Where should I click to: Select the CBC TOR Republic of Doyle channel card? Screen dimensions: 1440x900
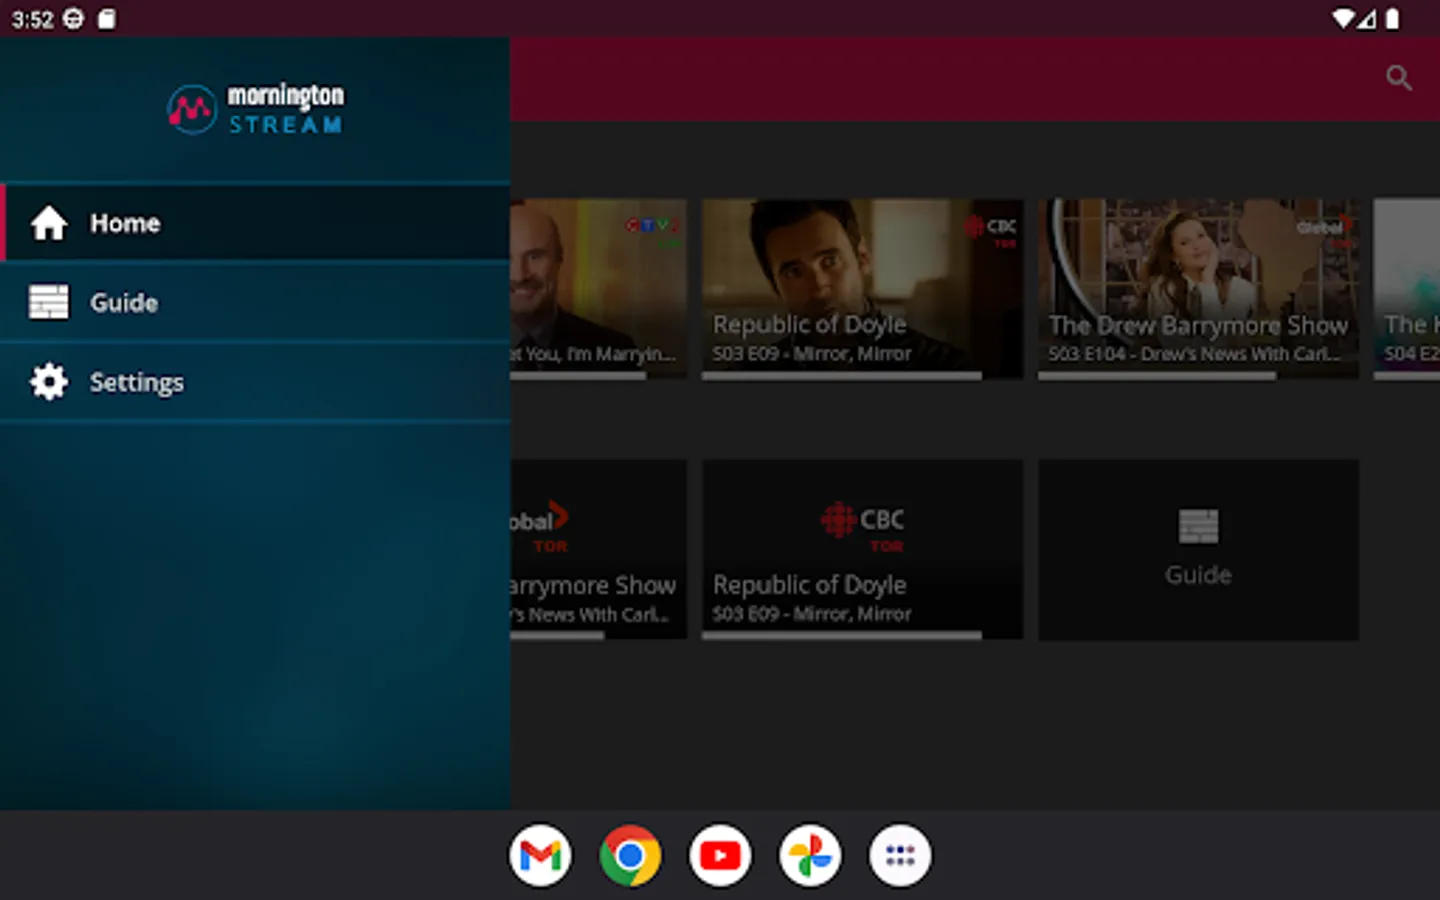(862, 550)
